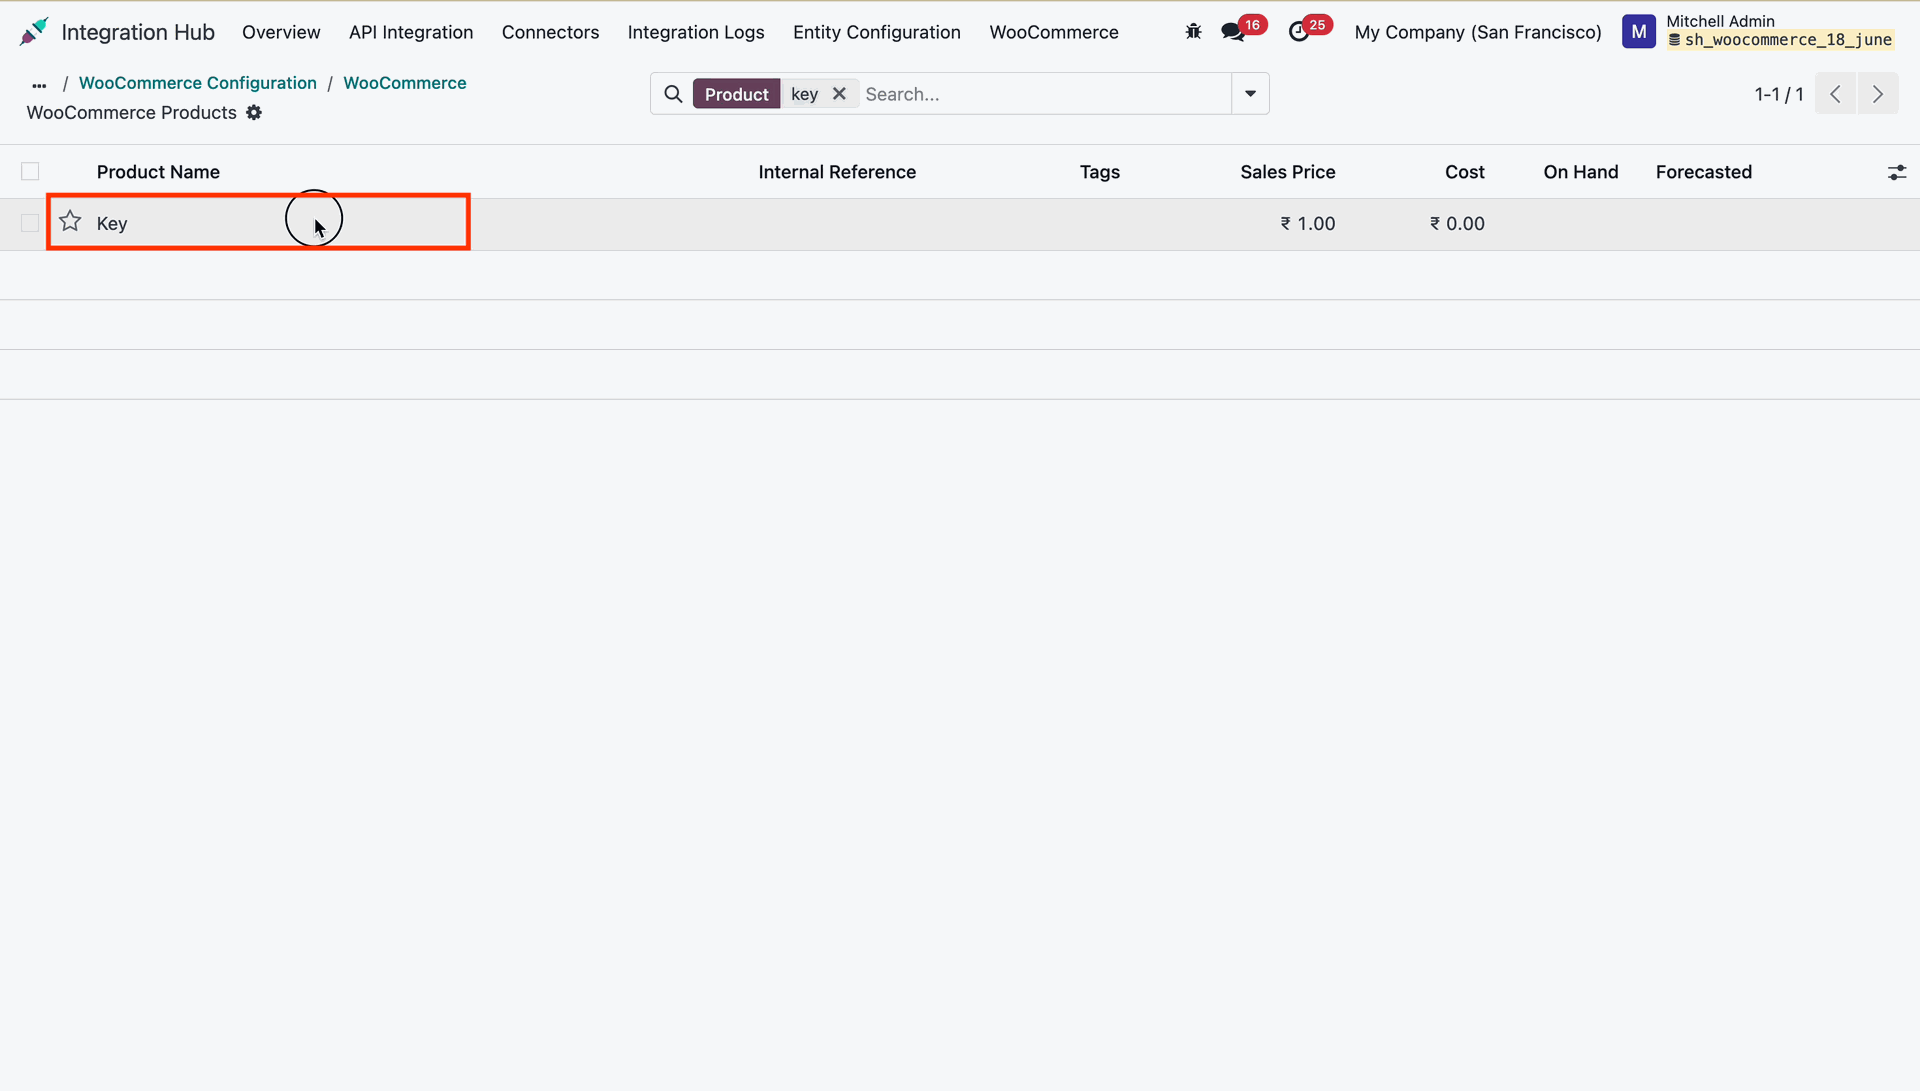
Task: Toggle the select-all header checkbox
Action: [x=30, y=172]
